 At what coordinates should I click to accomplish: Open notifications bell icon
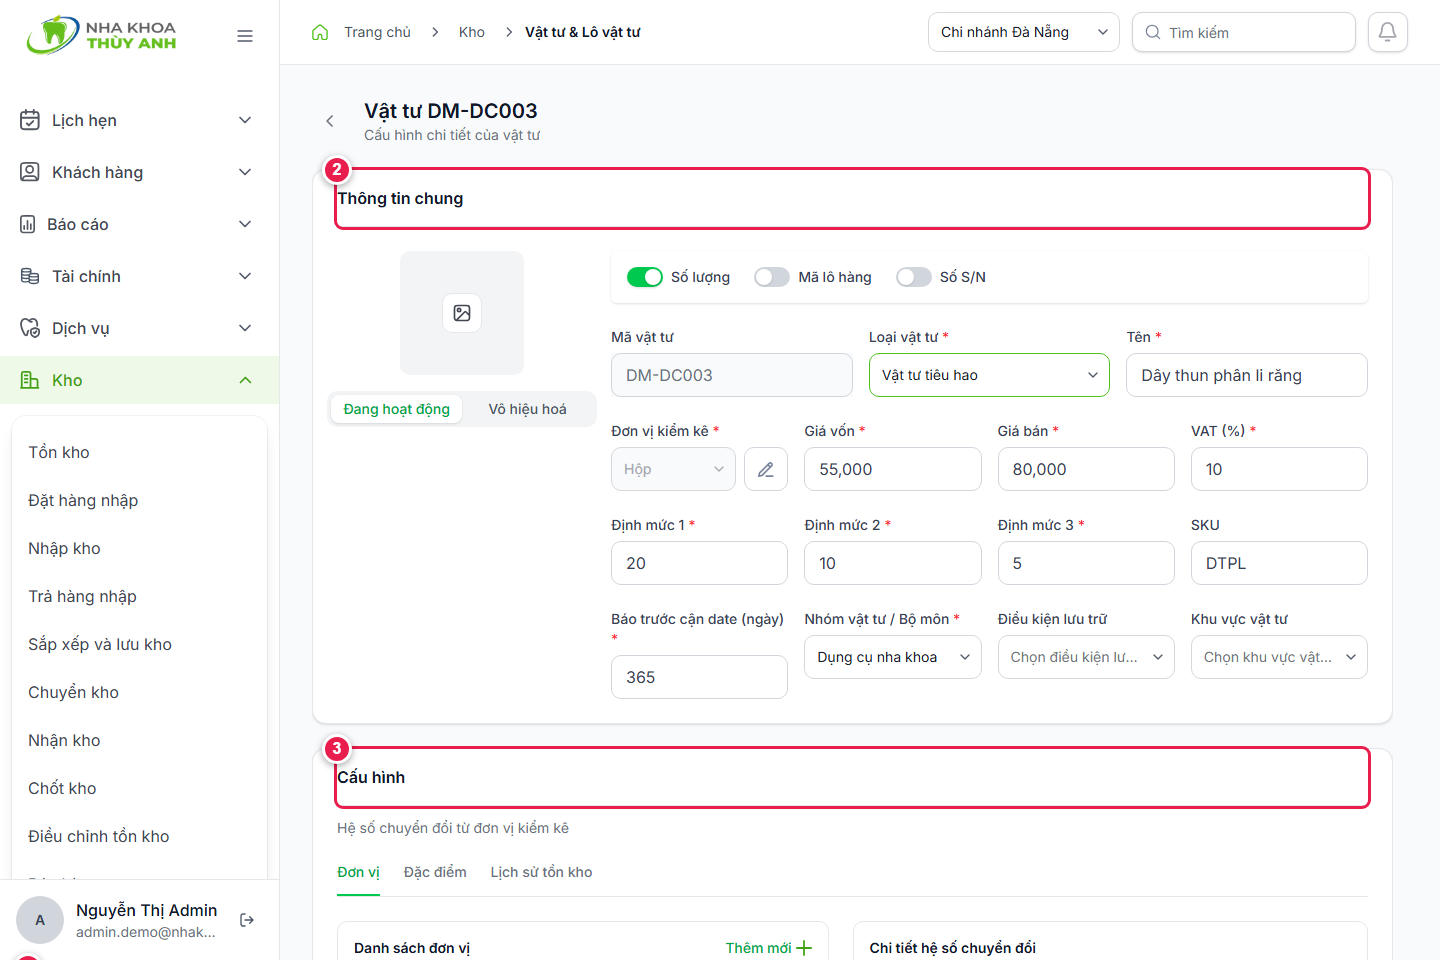tap(1388, 32)
